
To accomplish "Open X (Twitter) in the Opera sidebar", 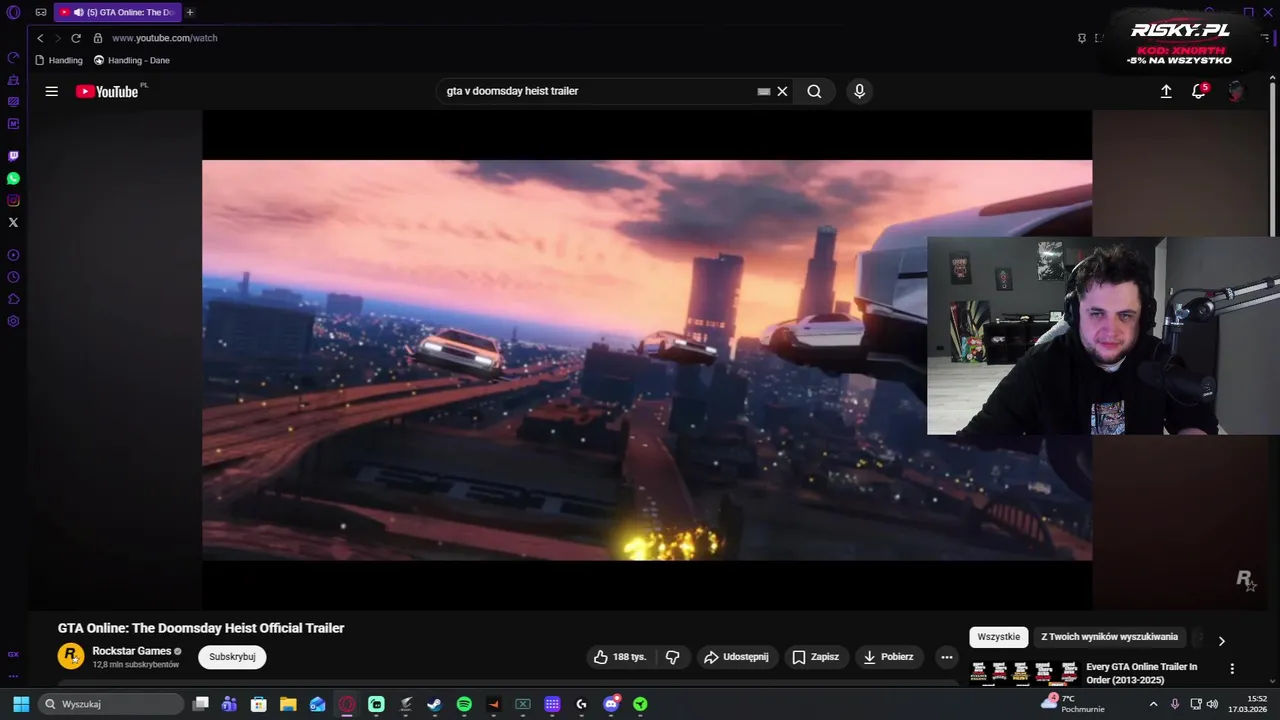I will [x=13, y=222].
